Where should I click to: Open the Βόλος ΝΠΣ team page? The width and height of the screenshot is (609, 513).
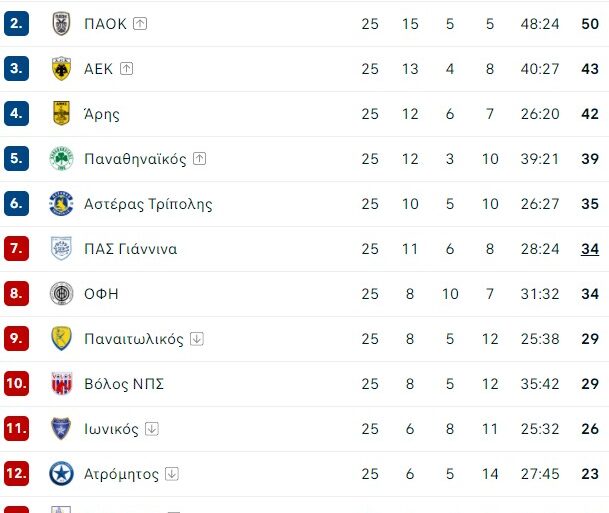124,384
